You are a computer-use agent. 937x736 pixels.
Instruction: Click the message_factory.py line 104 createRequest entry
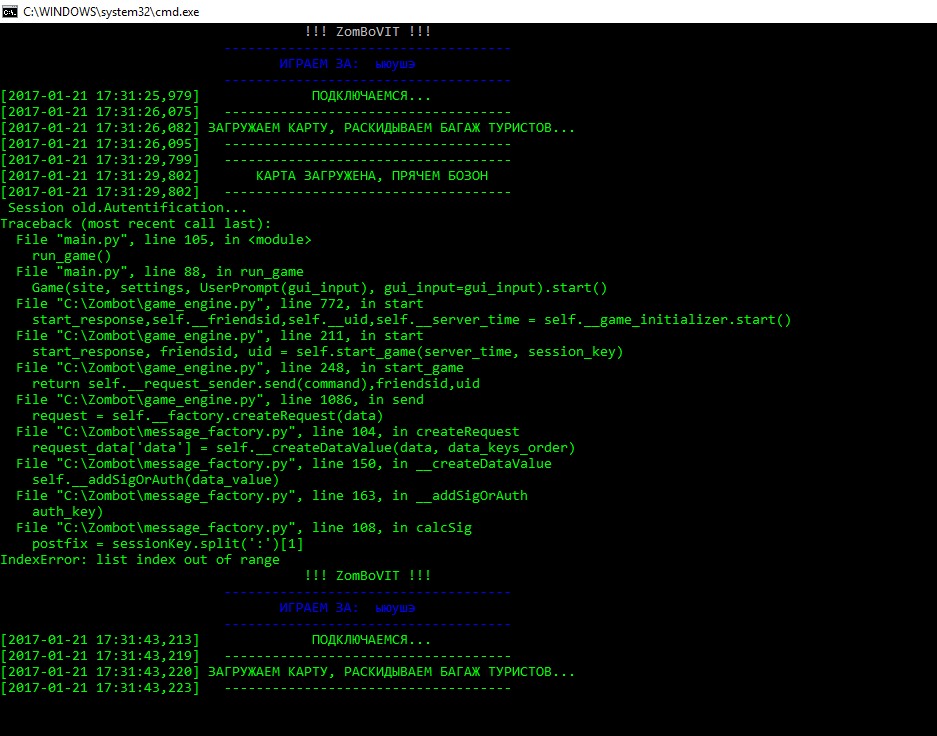(268, 432)
